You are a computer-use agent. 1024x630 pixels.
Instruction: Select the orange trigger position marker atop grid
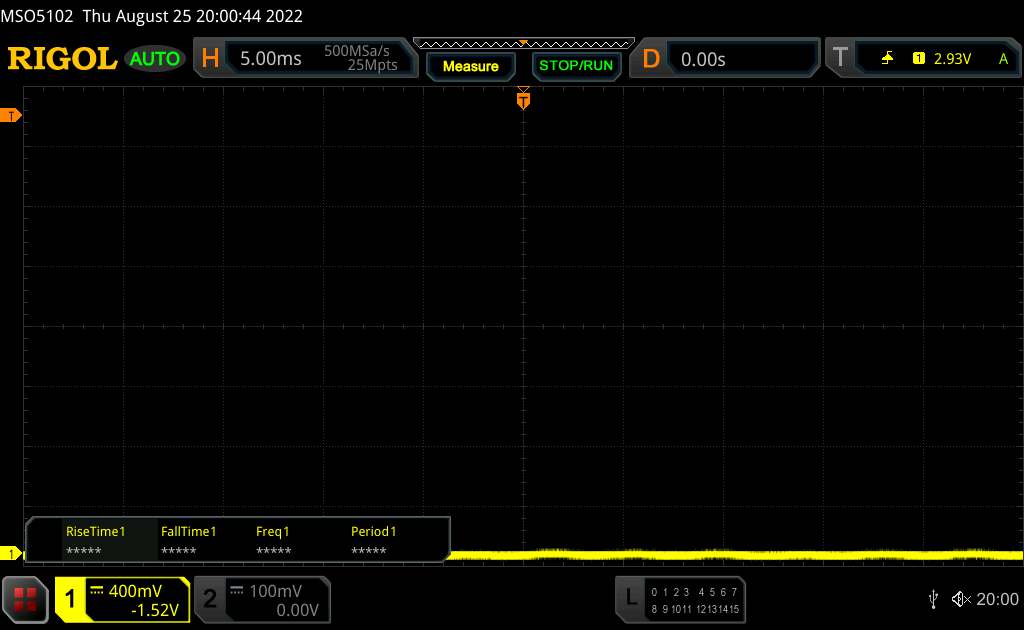[x=523, y=99]
